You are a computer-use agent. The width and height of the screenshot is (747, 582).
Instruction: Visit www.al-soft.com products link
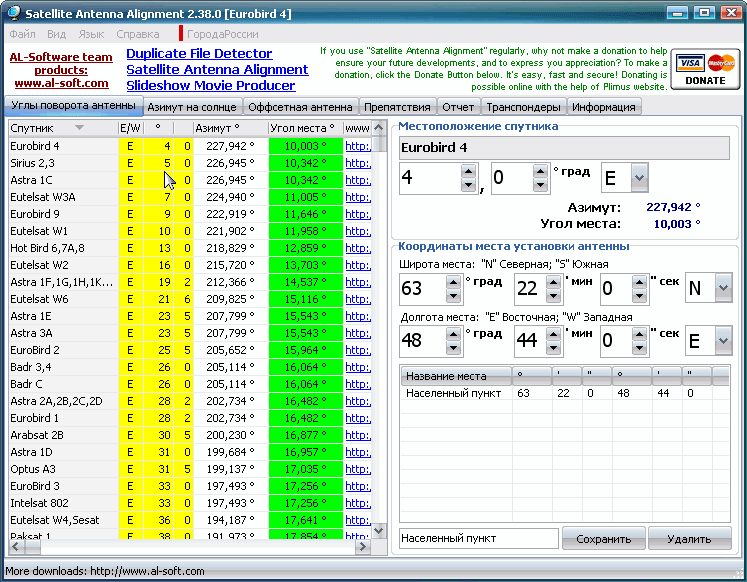[x=61, y=83]
